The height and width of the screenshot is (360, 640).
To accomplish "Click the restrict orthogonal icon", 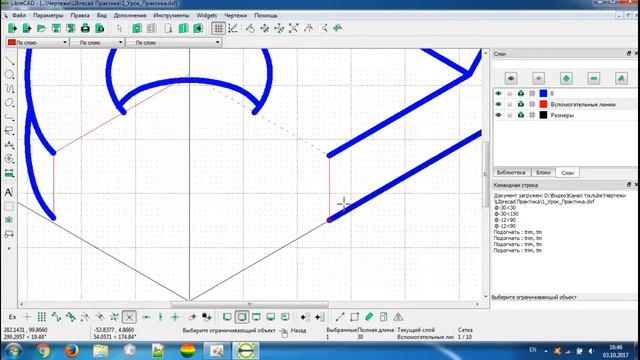I will [175, 317].
